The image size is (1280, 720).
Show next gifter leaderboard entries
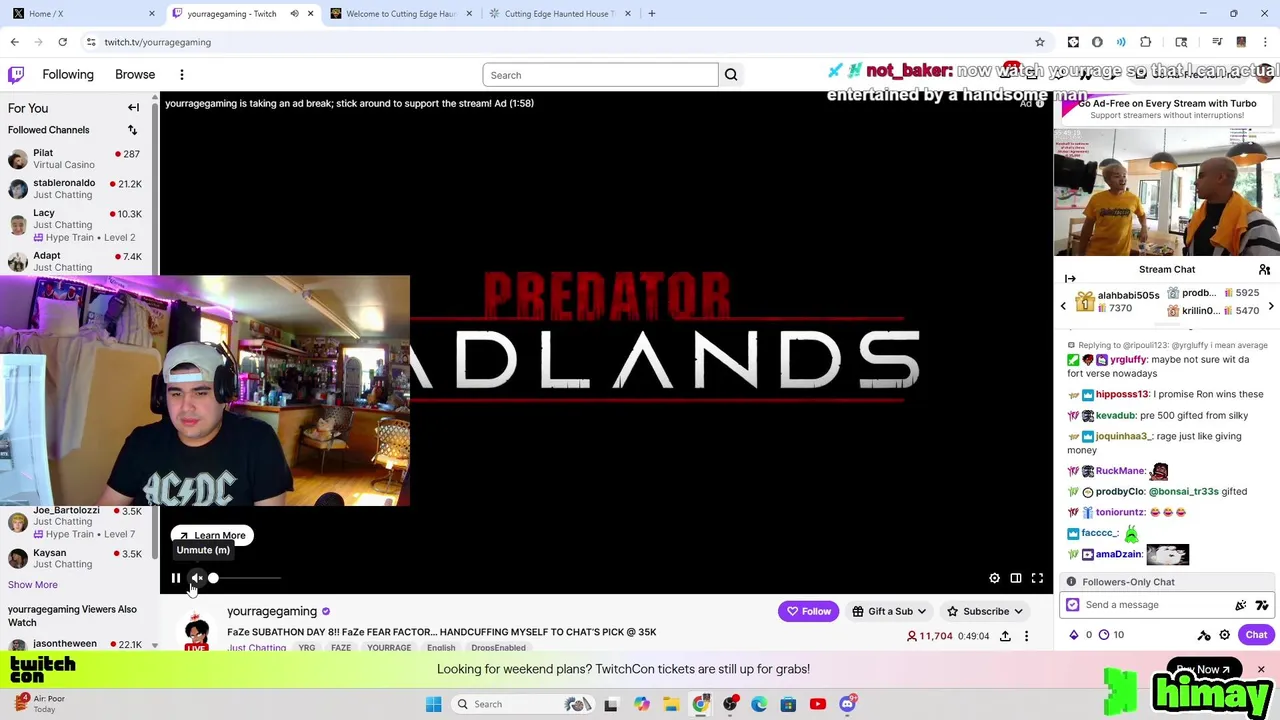click(x=1271, y=305)
